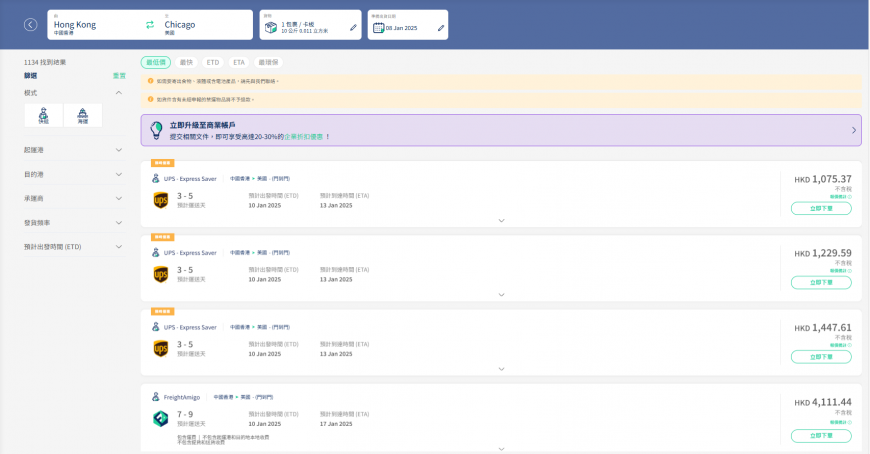Order now on the HKD 1,447.61 quote
This screenshot has height=454, width=870.
pos(821,357)
